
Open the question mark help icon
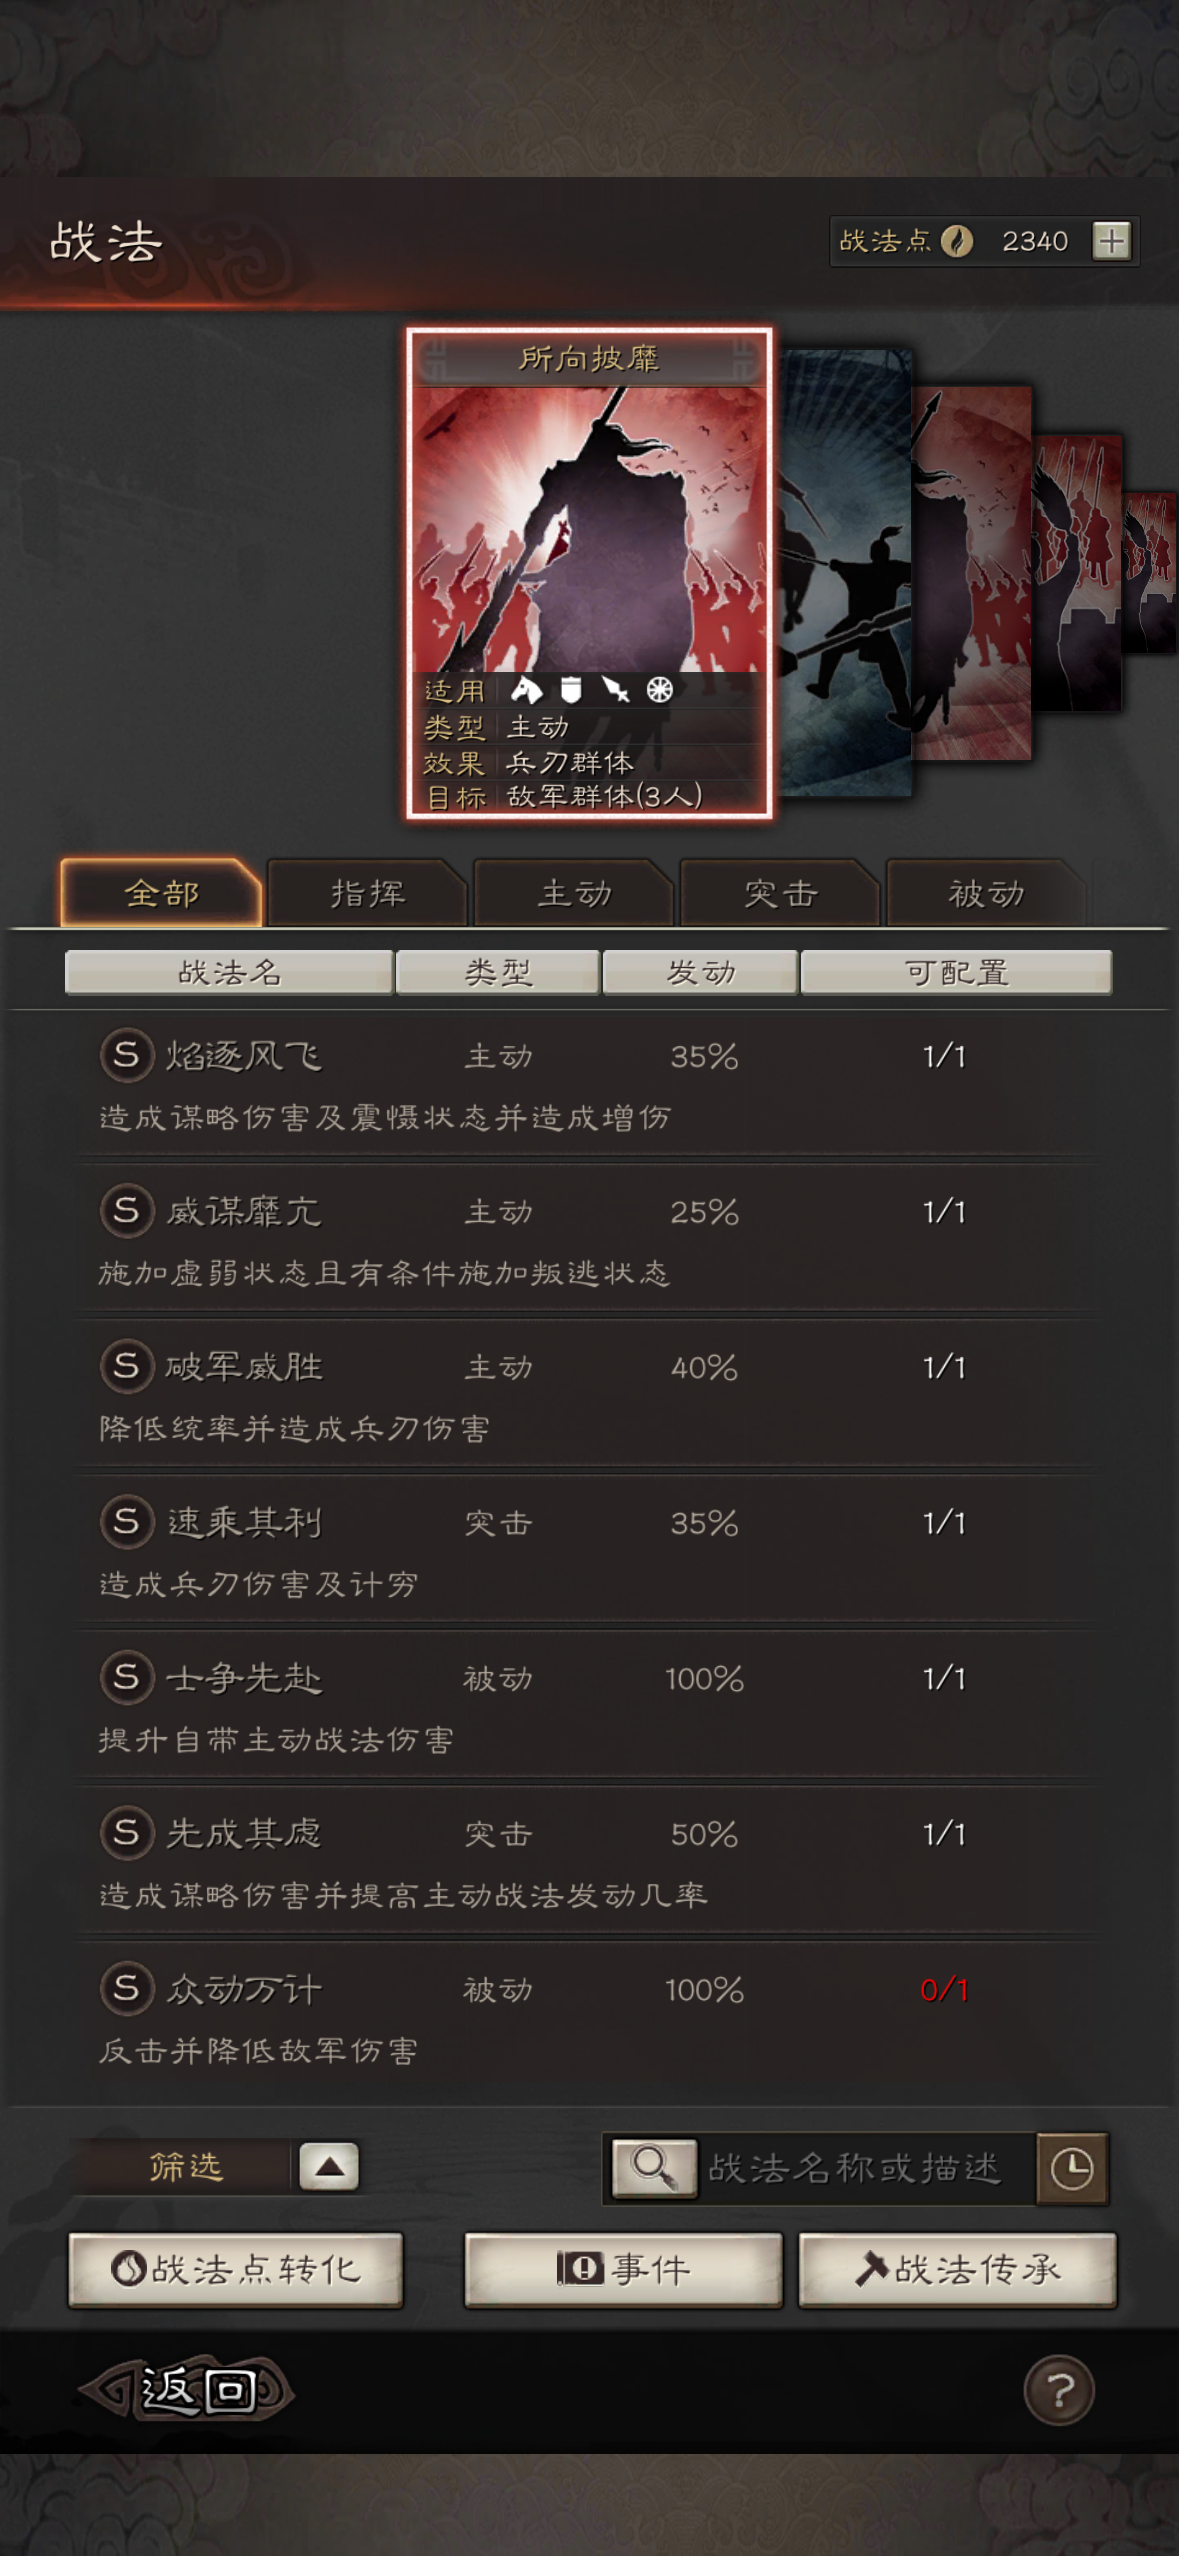[x=1059, y=2391]
